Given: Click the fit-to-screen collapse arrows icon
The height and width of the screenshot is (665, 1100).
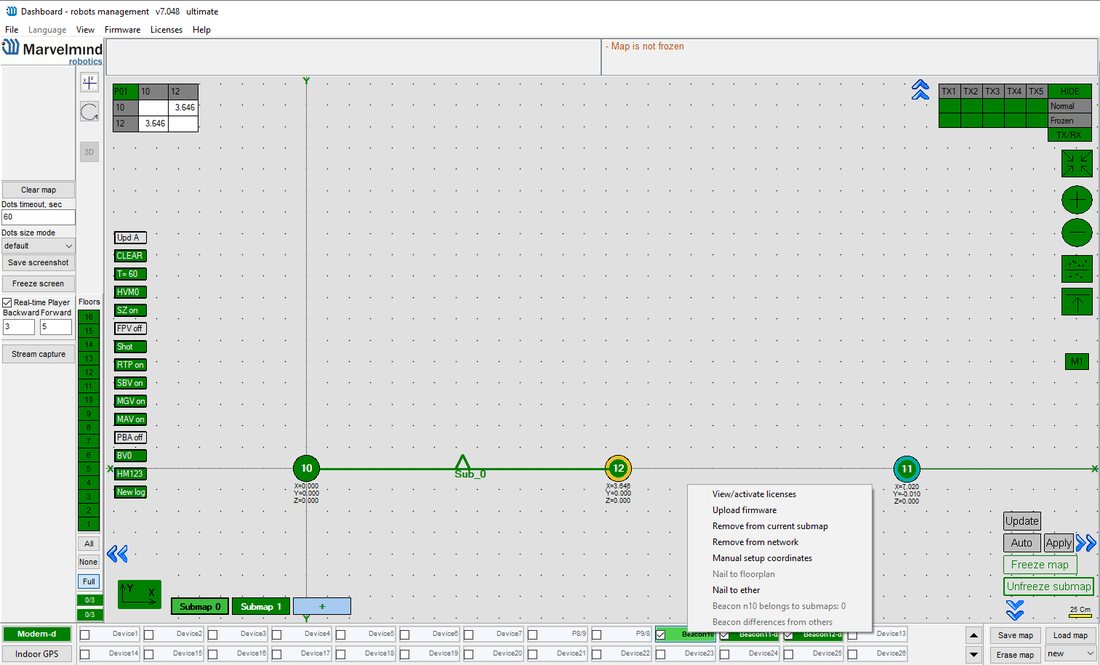Looking at the screenshot, I should pos(1076,163).
